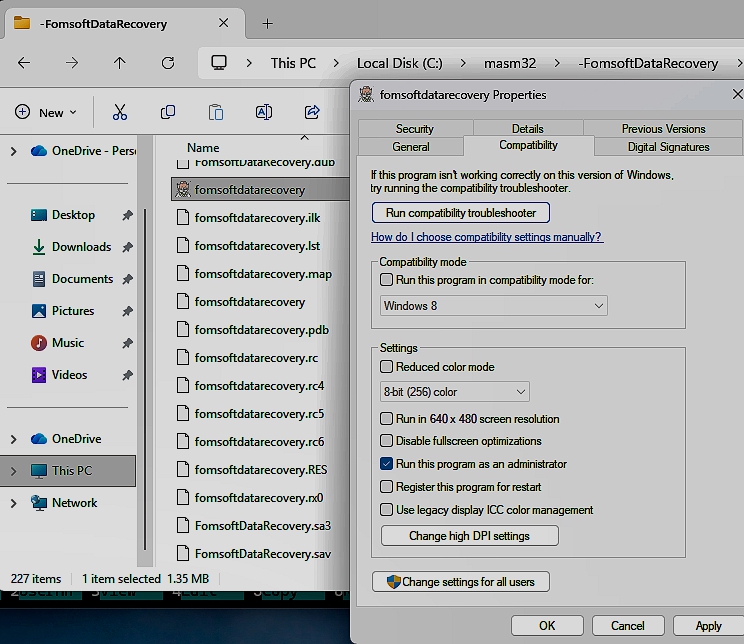Click Apply in Properties dialog
The width and height of the screenshot is (744, 644).
coord(708,625)
